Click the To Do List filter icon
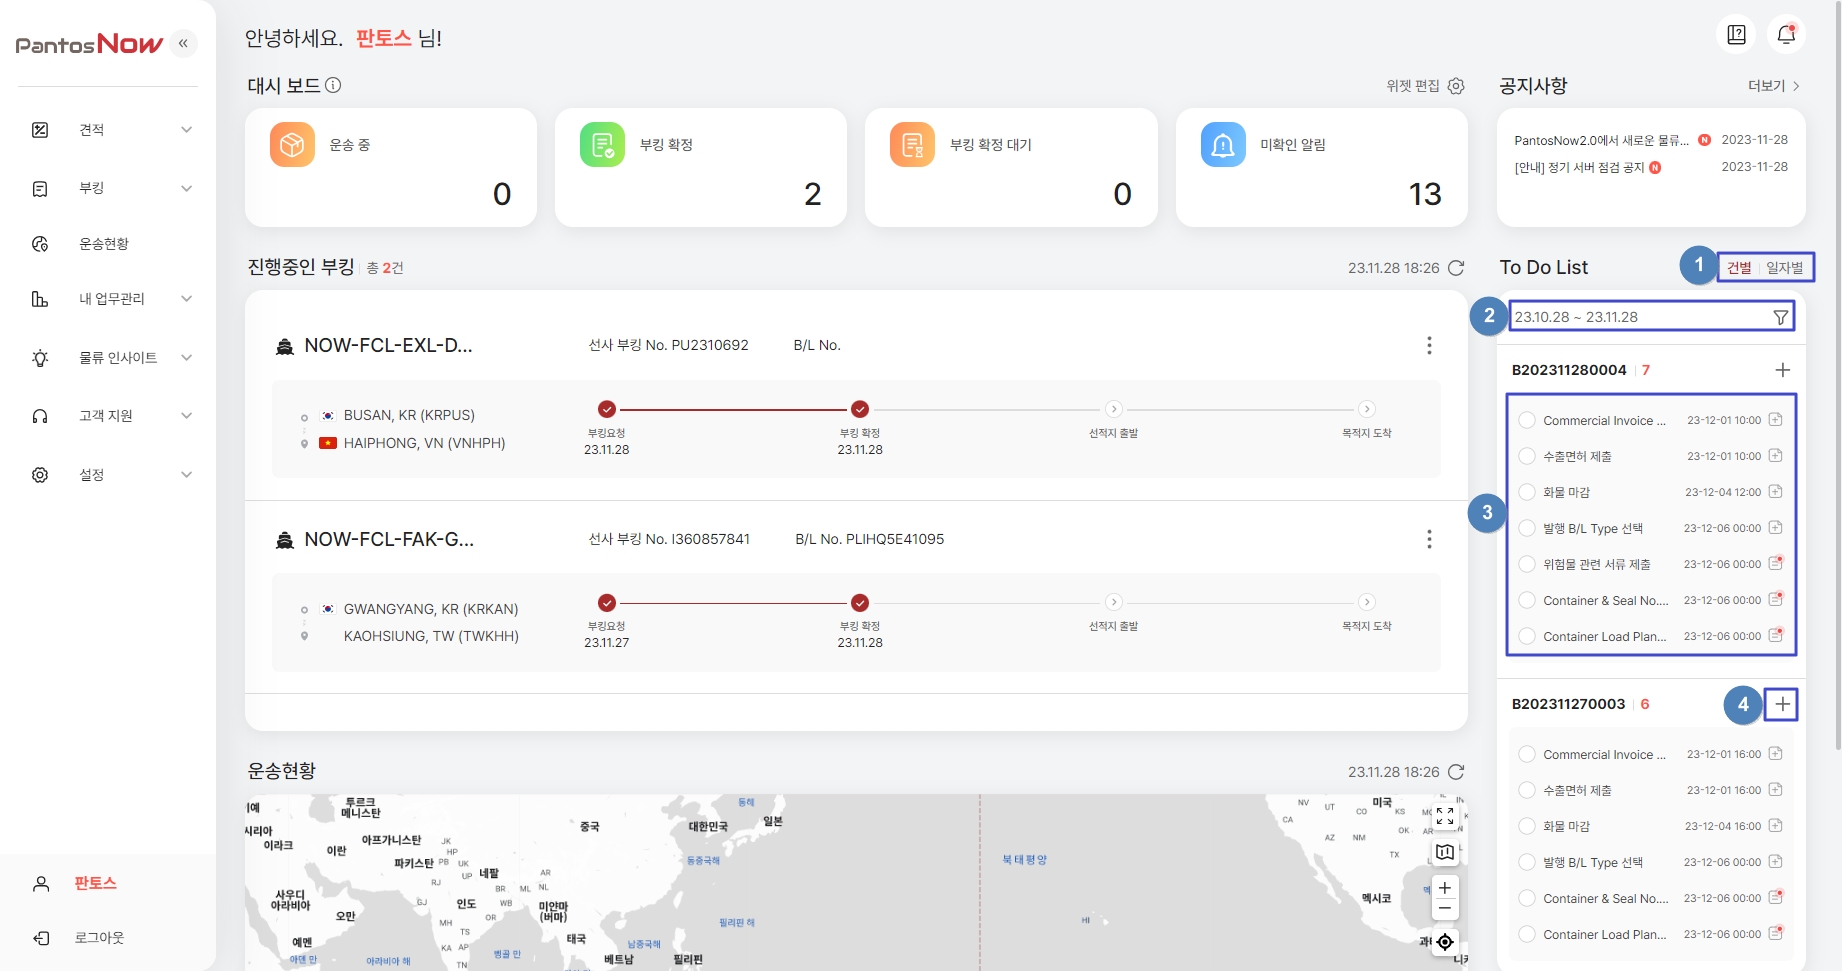Viewport: 1842px width, 971px height. pos(1780,317)
